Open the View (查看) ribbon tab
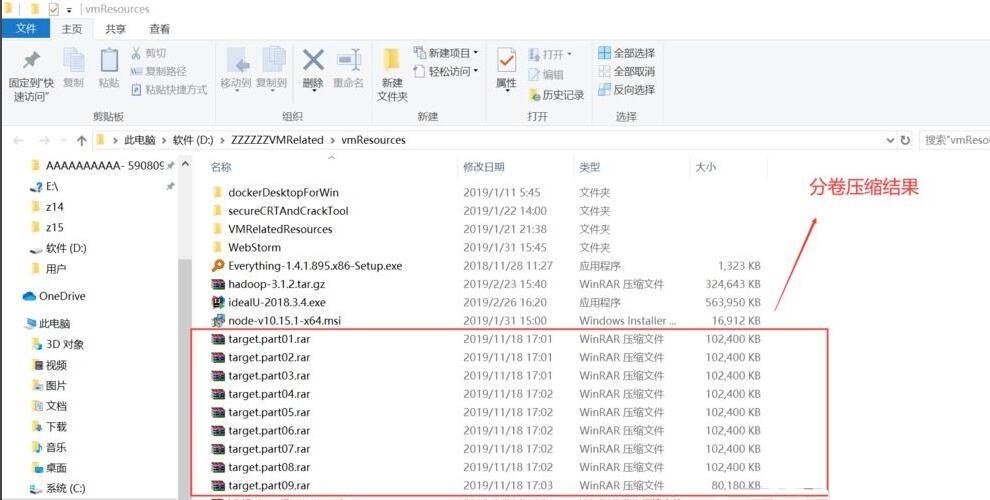This screenshot has width=990, height=500. pos(159,29)
